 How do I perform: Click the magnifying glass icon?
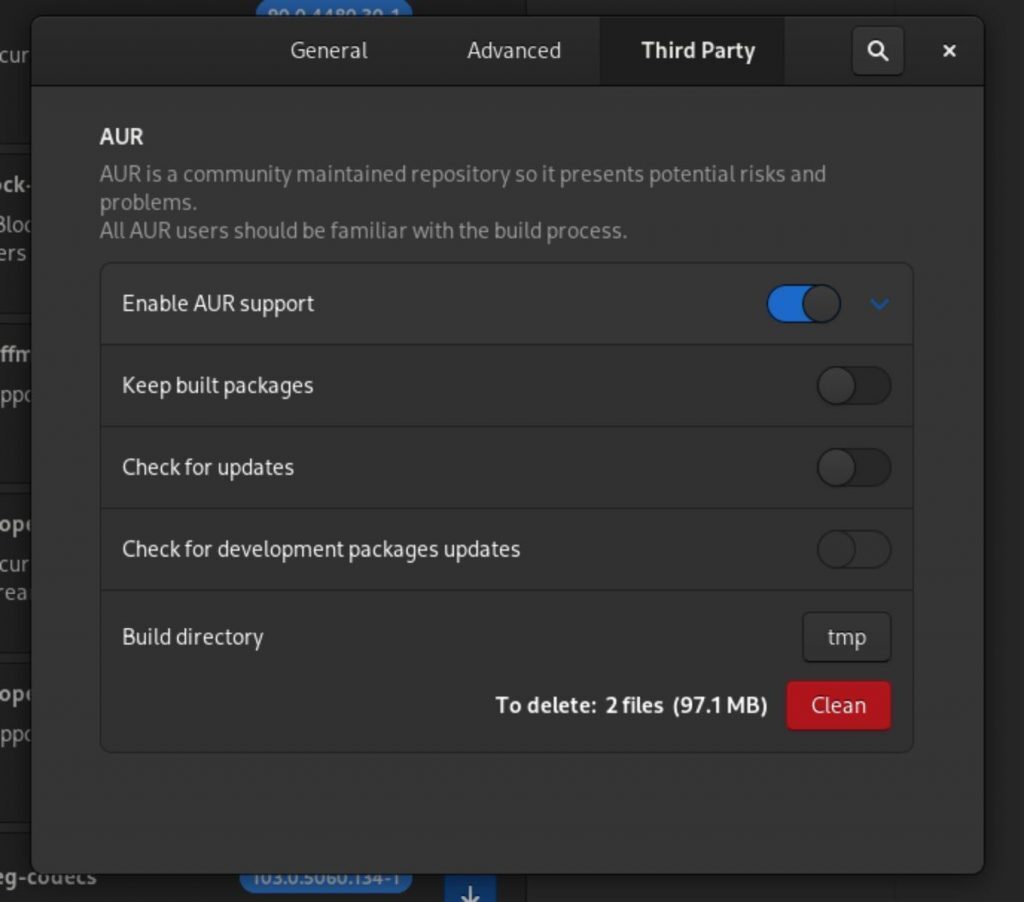click(x=877, y=50)
